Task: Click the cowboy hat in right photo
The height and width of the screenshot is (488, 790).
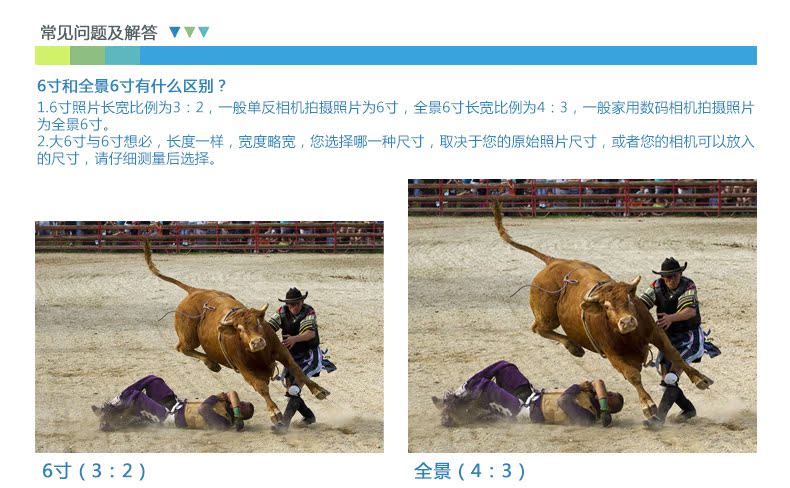Action: (670, 266)
